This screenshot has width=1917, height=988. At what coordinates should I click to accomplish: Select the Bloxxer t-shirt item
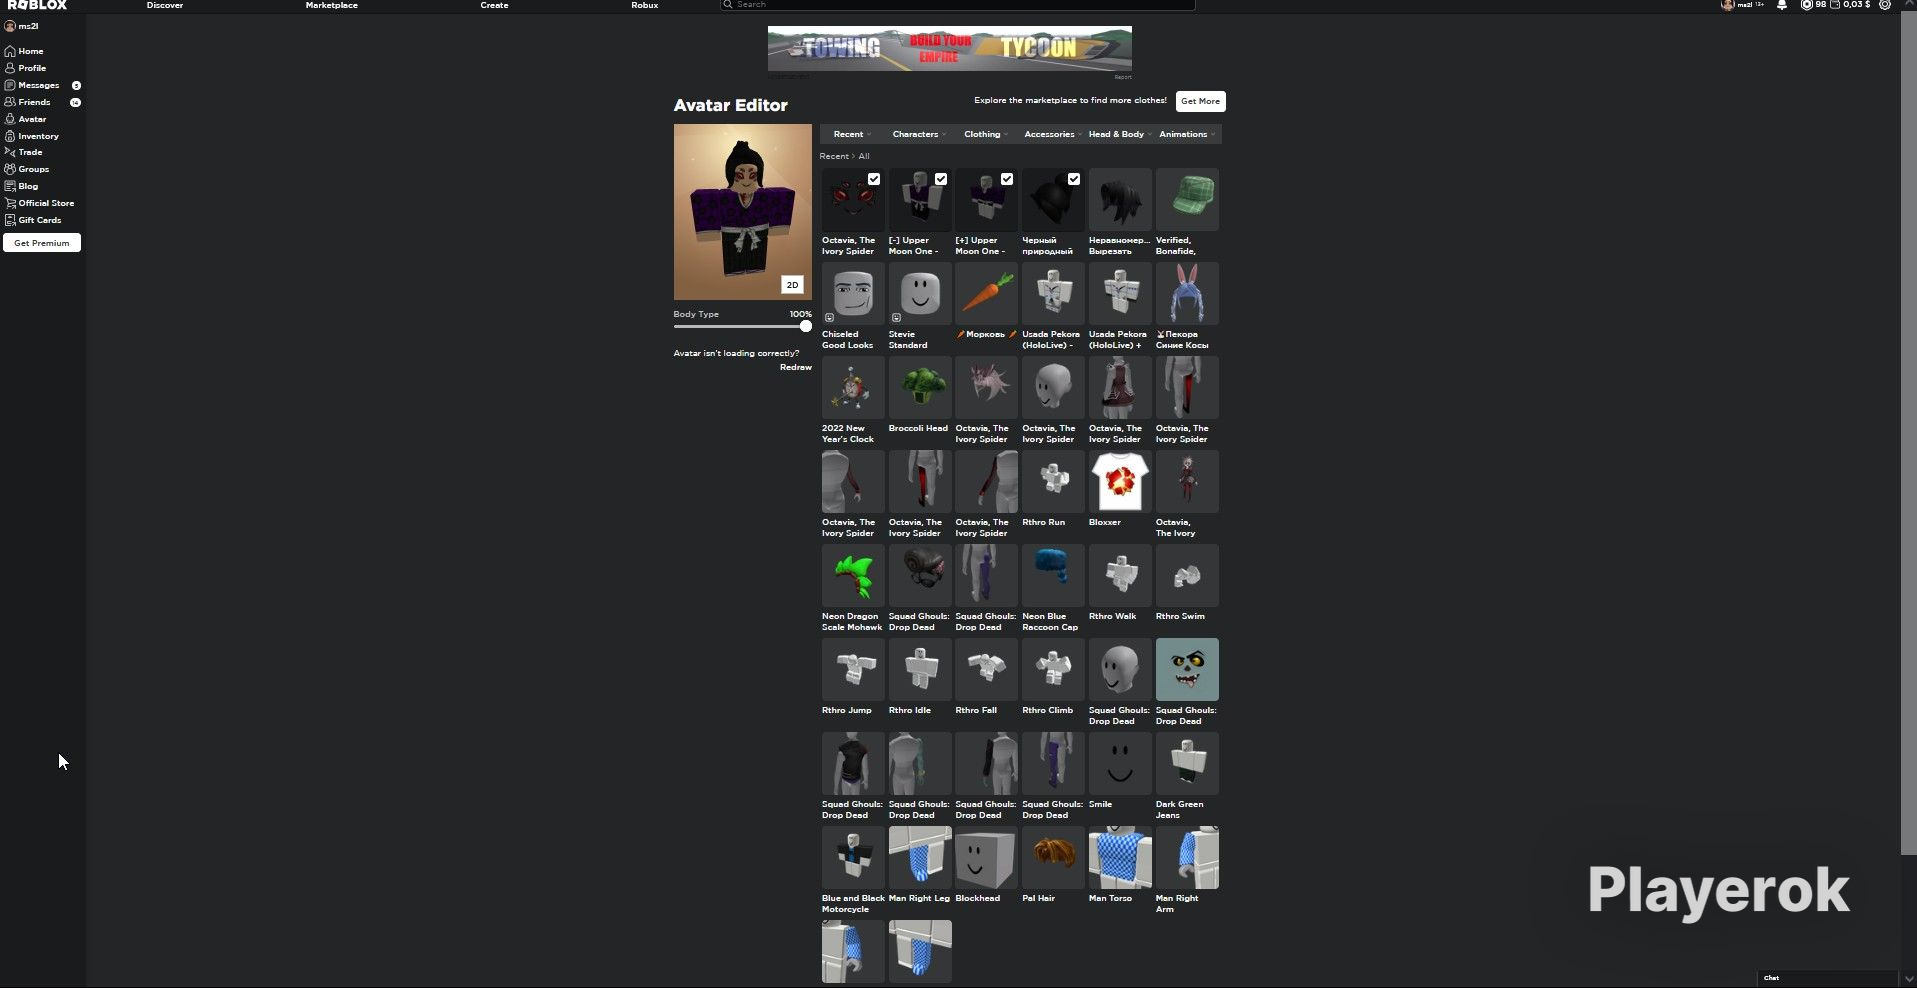point(1120,482)
